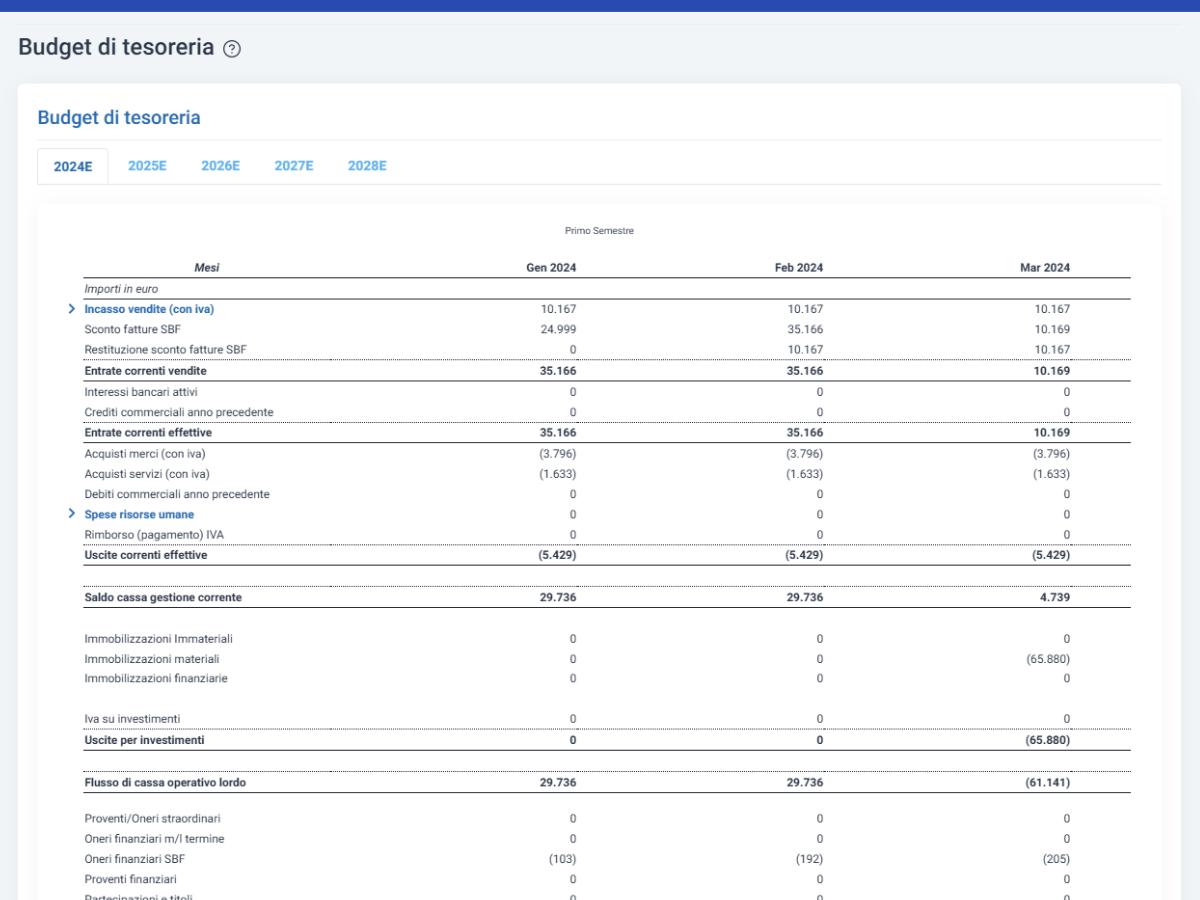Screen dimensions: 1200x900
Task: Open the help icon beside Budget di tesoreria
Action: [232, 48]
